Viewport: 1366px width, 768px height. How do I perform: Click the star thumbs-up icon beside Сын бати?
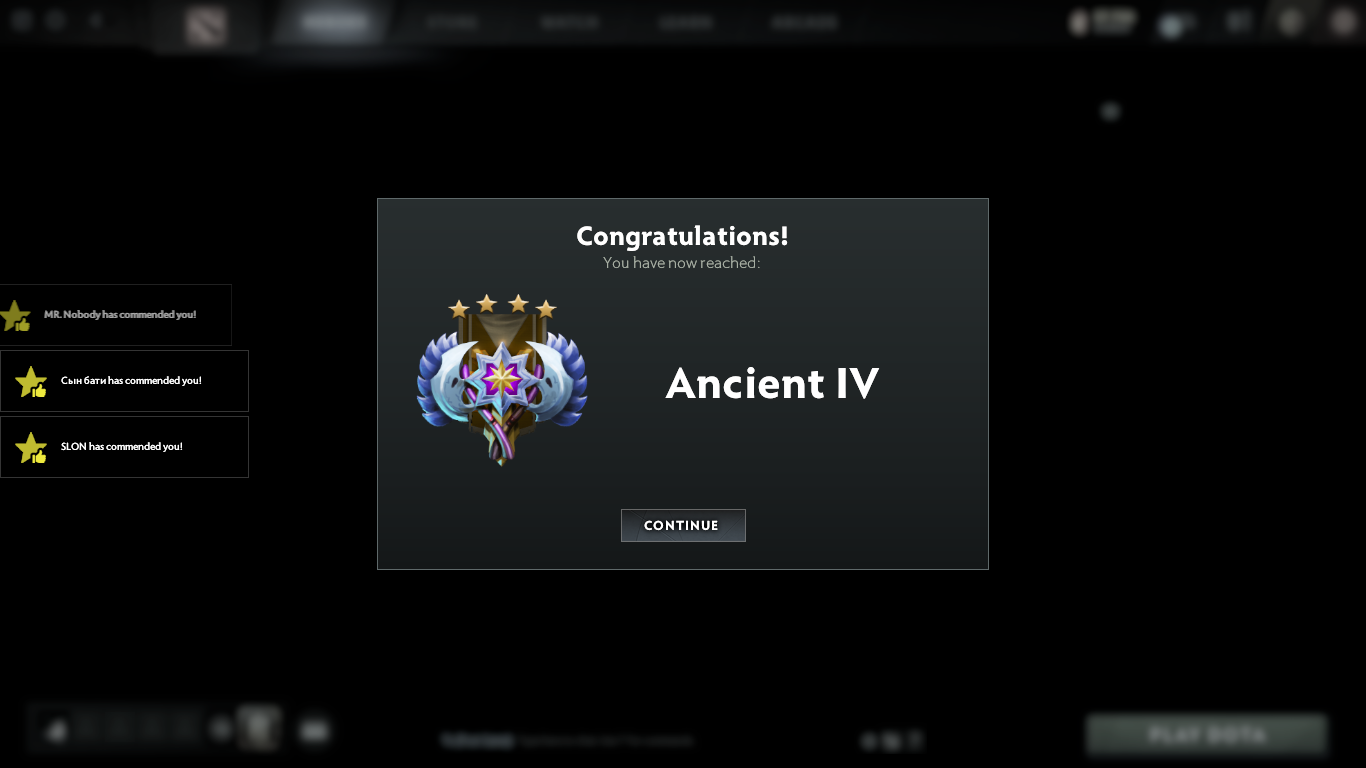[x=31, y=382]
